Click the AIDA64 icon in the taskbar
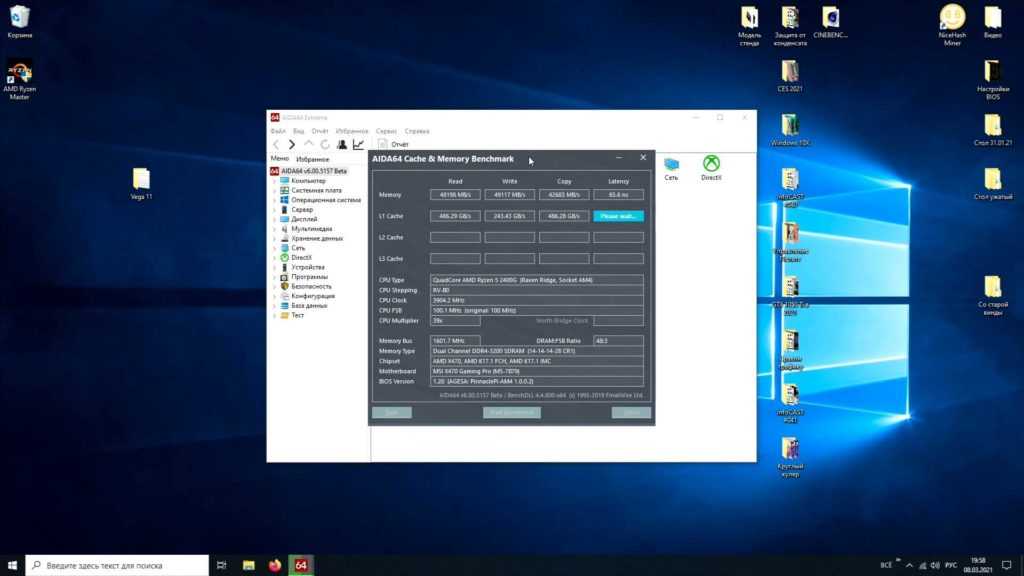 click(300, 565)
